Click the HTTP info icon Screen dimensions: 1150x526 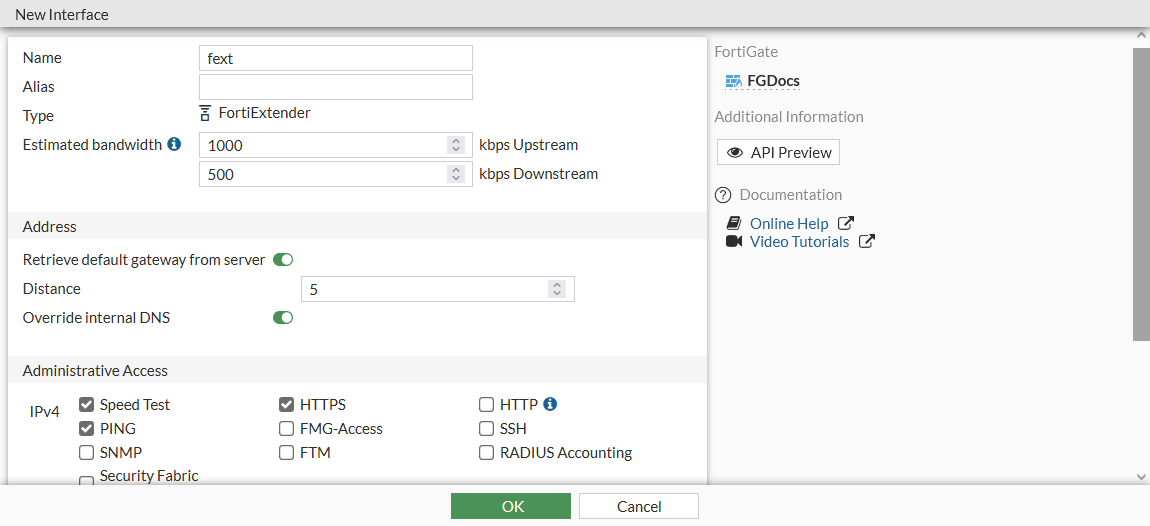tap(550, 405)
